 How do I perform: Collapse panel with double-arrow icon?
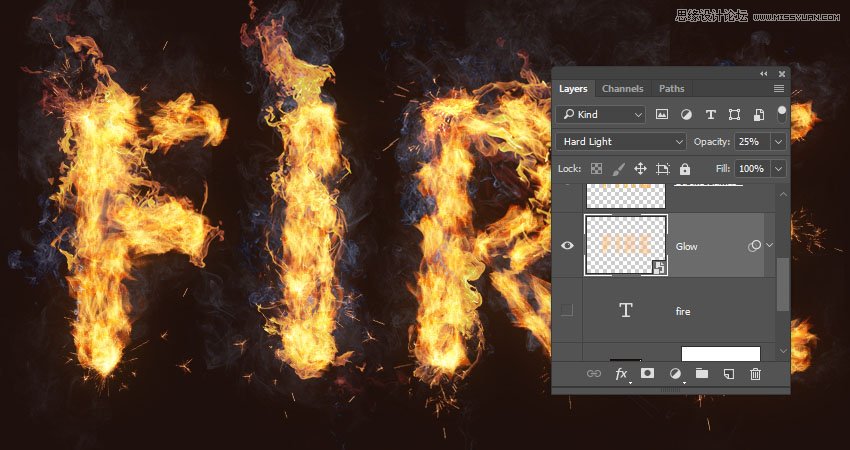tap(764, 74)
